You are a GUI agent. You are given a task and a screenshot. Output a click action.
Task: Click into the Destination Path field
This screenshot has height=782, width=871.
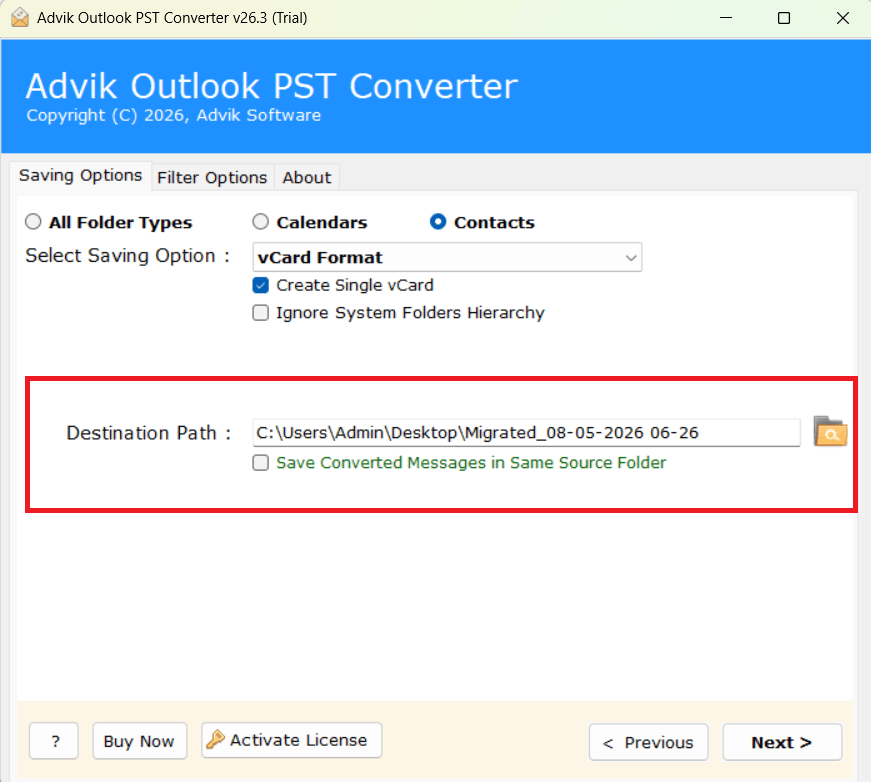[526, 433]
